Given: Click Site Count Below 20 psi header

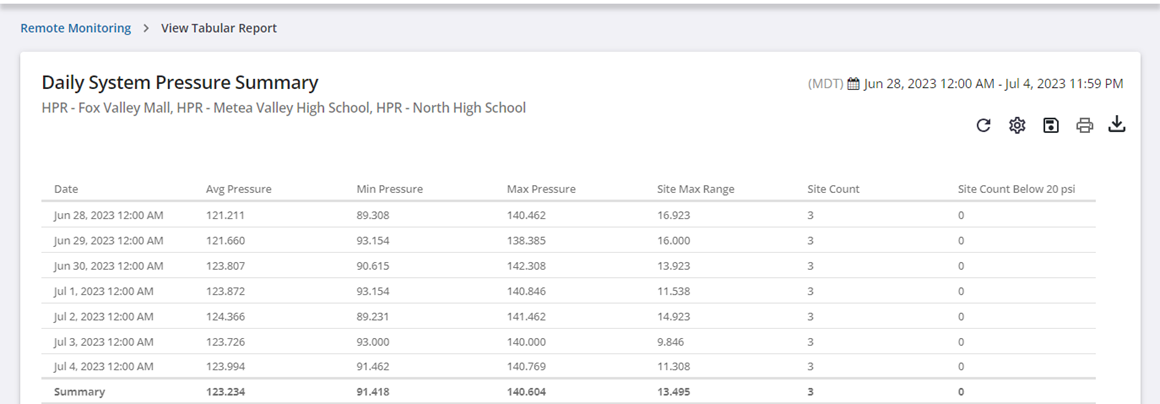Looking at the screenshot, I should coord(1016,189).
